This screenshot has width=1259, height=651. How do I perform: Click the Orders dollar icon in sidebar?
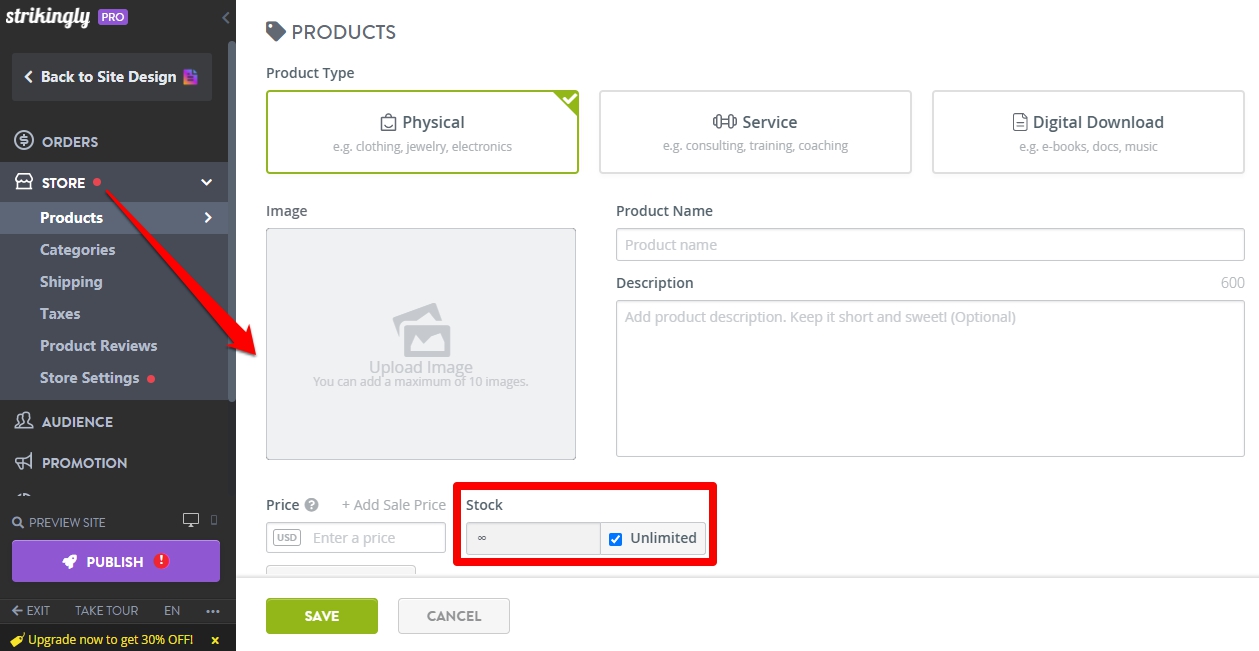point(24,141)
